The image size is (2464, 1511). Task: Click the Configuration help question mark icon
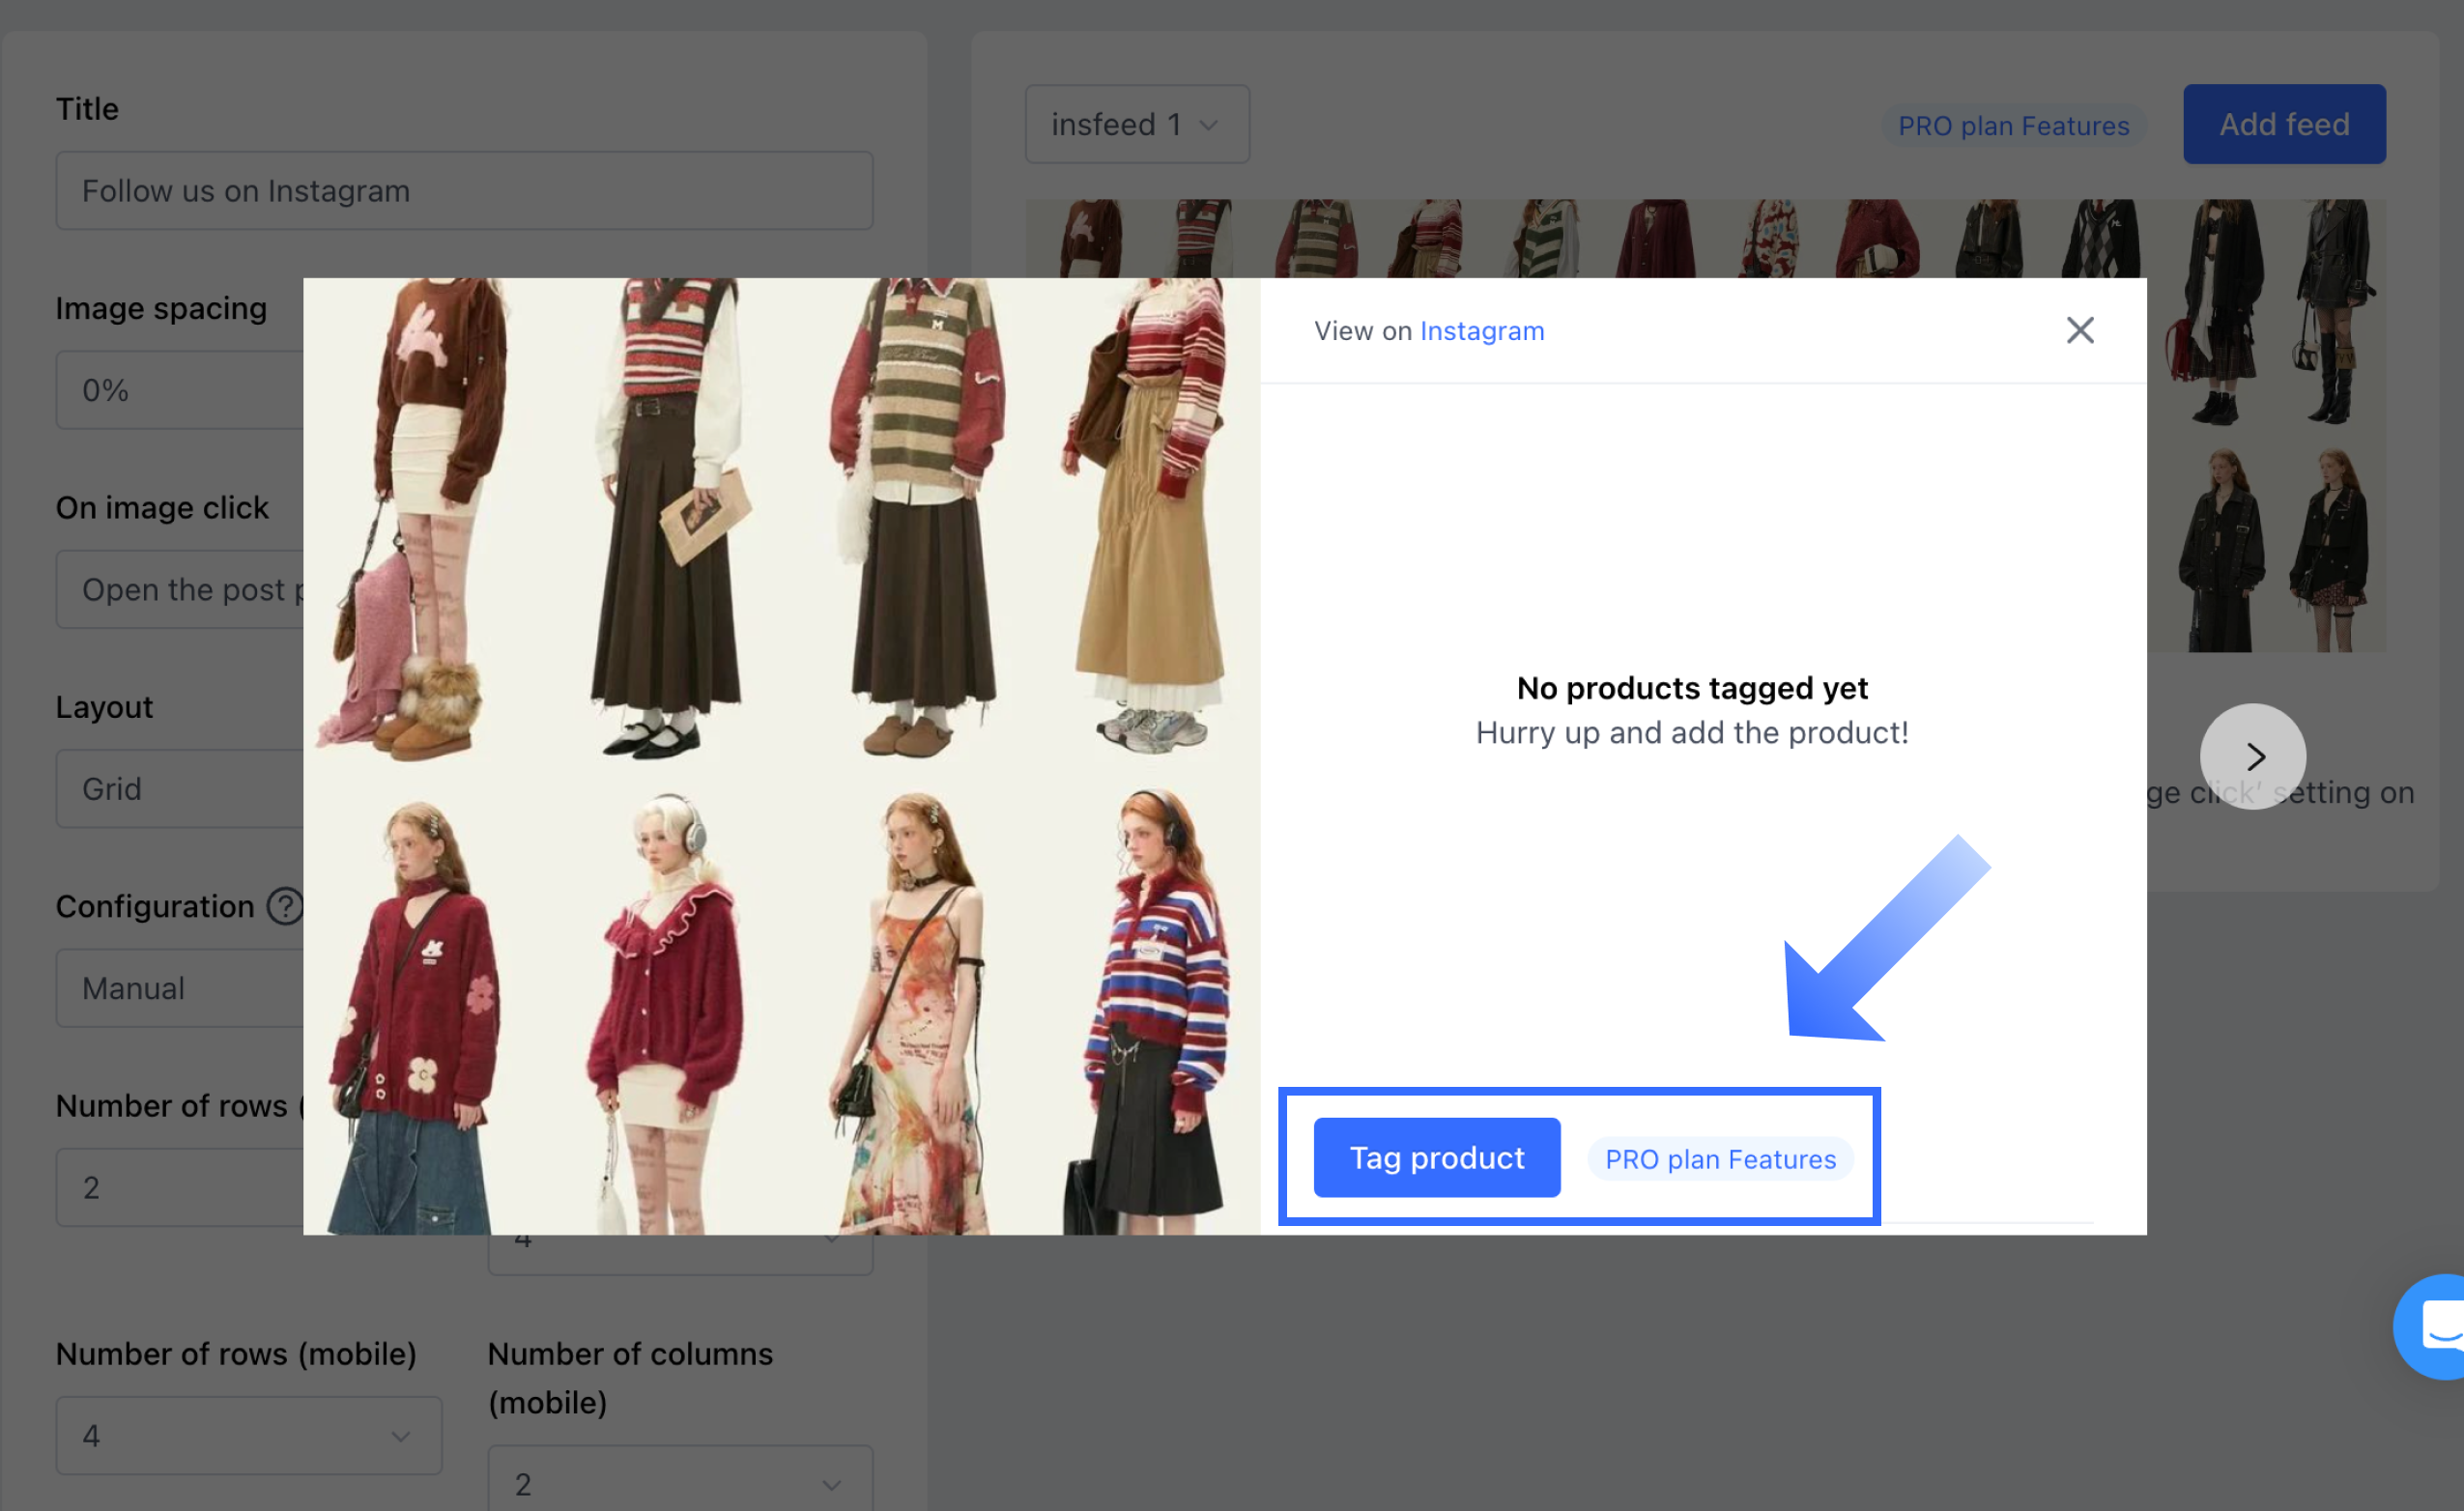point(285,906)
